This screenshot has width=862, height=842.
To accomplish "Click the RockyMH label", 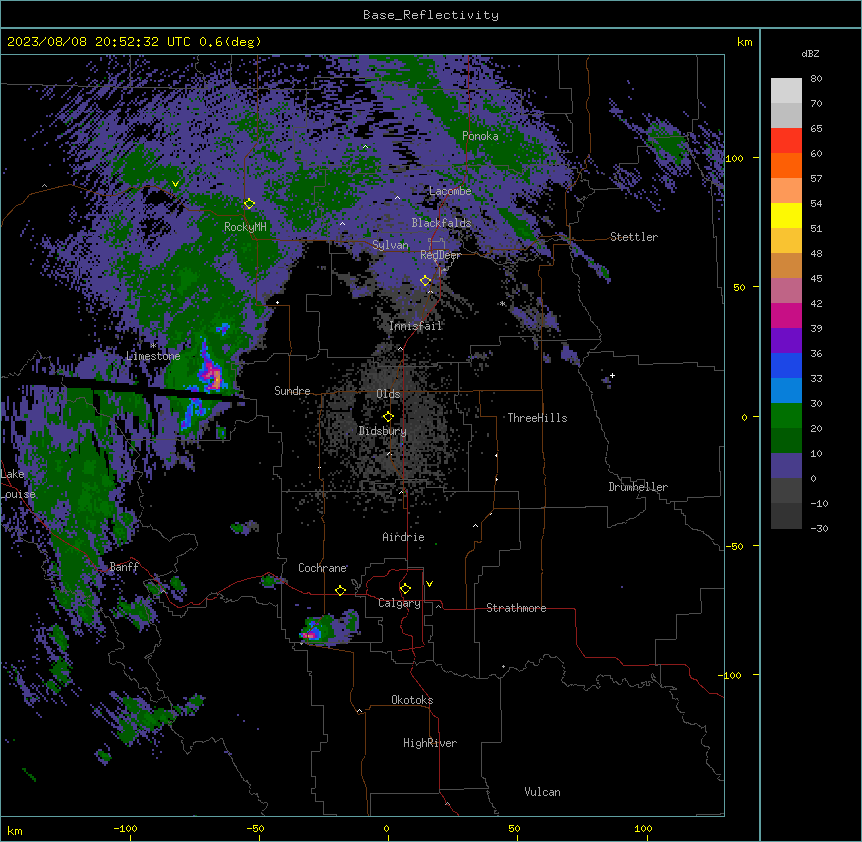I will (245, 227).
